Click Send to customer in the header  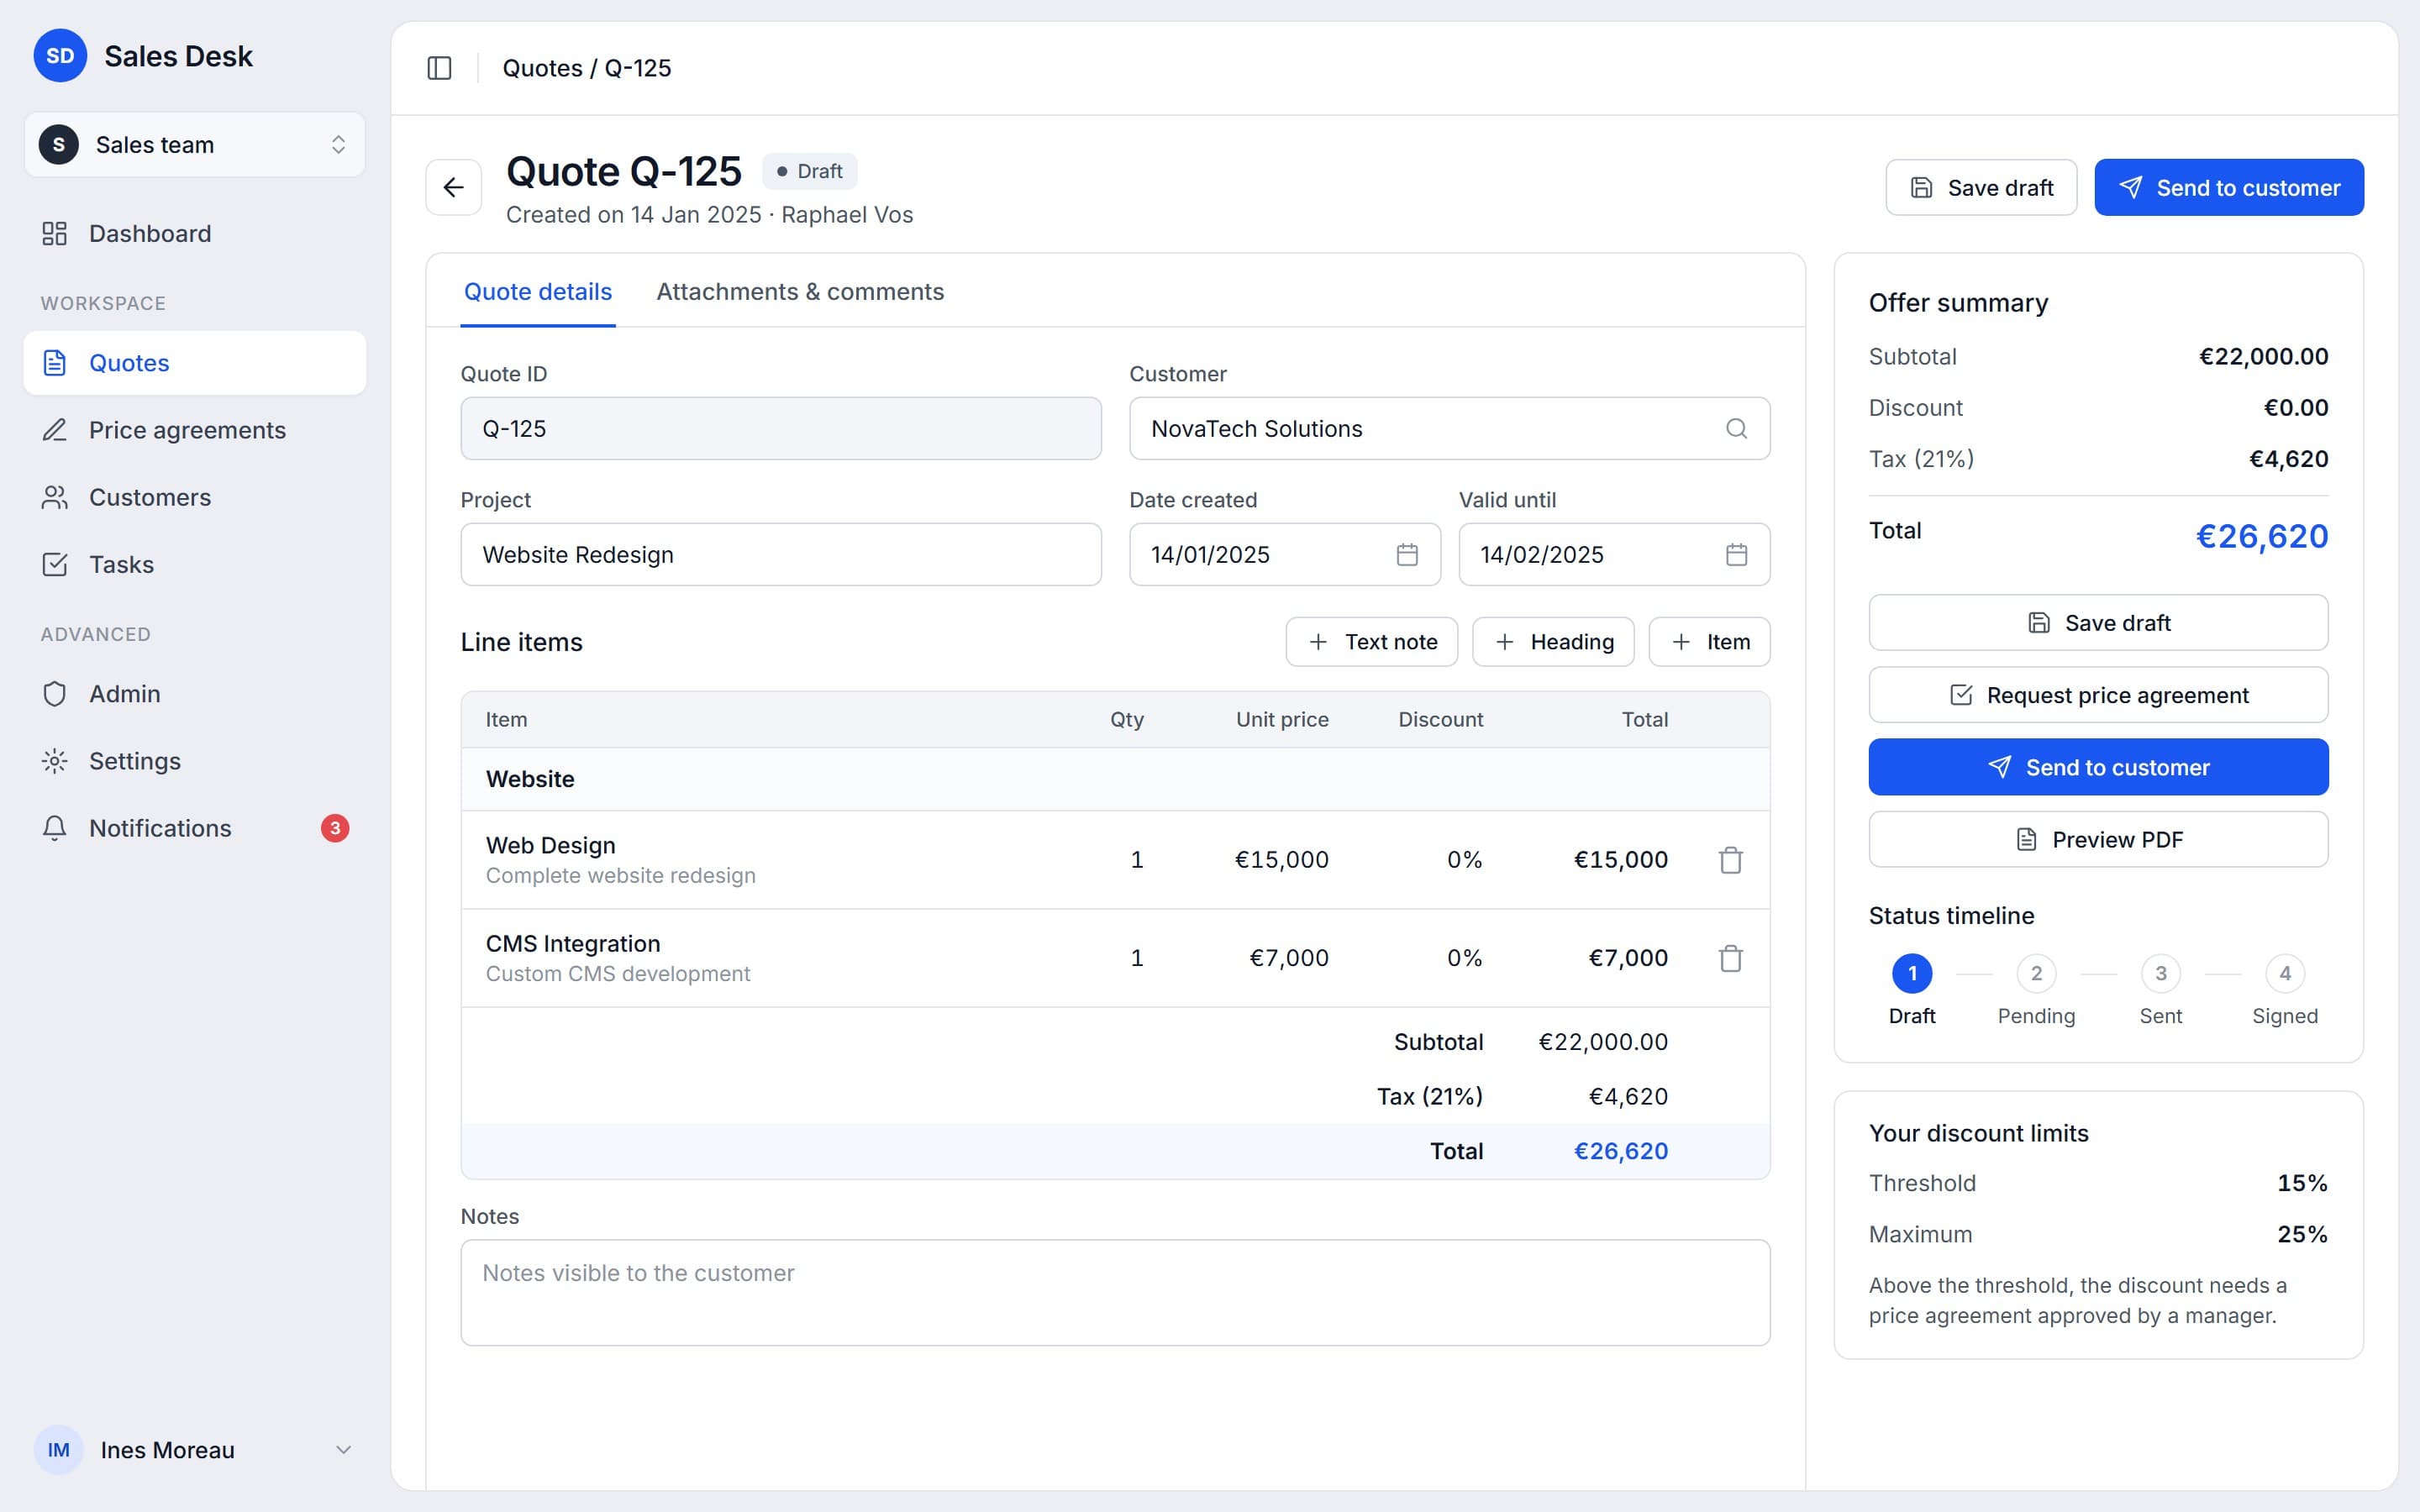pos(2229,187)
